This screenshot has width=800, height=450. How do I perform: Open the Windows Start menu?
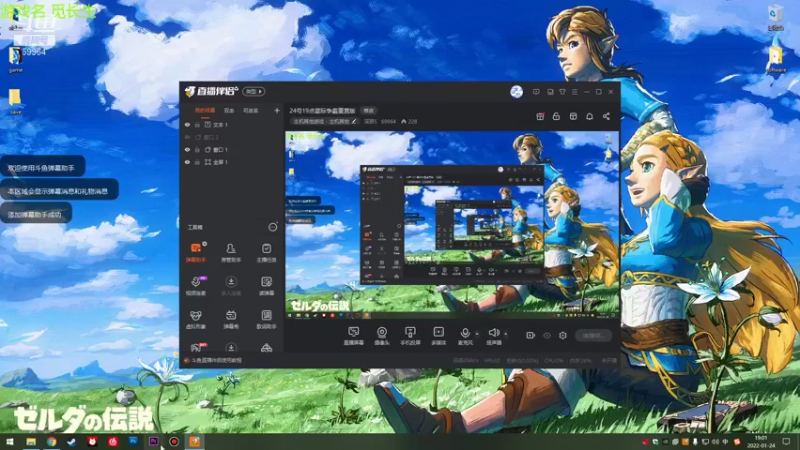tap(10, 442)
